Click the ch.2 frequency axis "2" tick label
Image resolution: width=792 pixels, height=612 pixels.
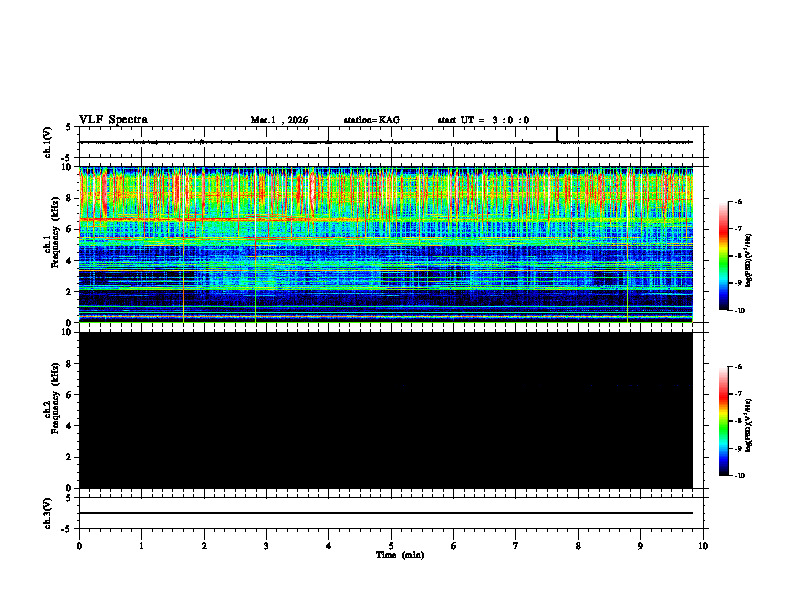70,457
